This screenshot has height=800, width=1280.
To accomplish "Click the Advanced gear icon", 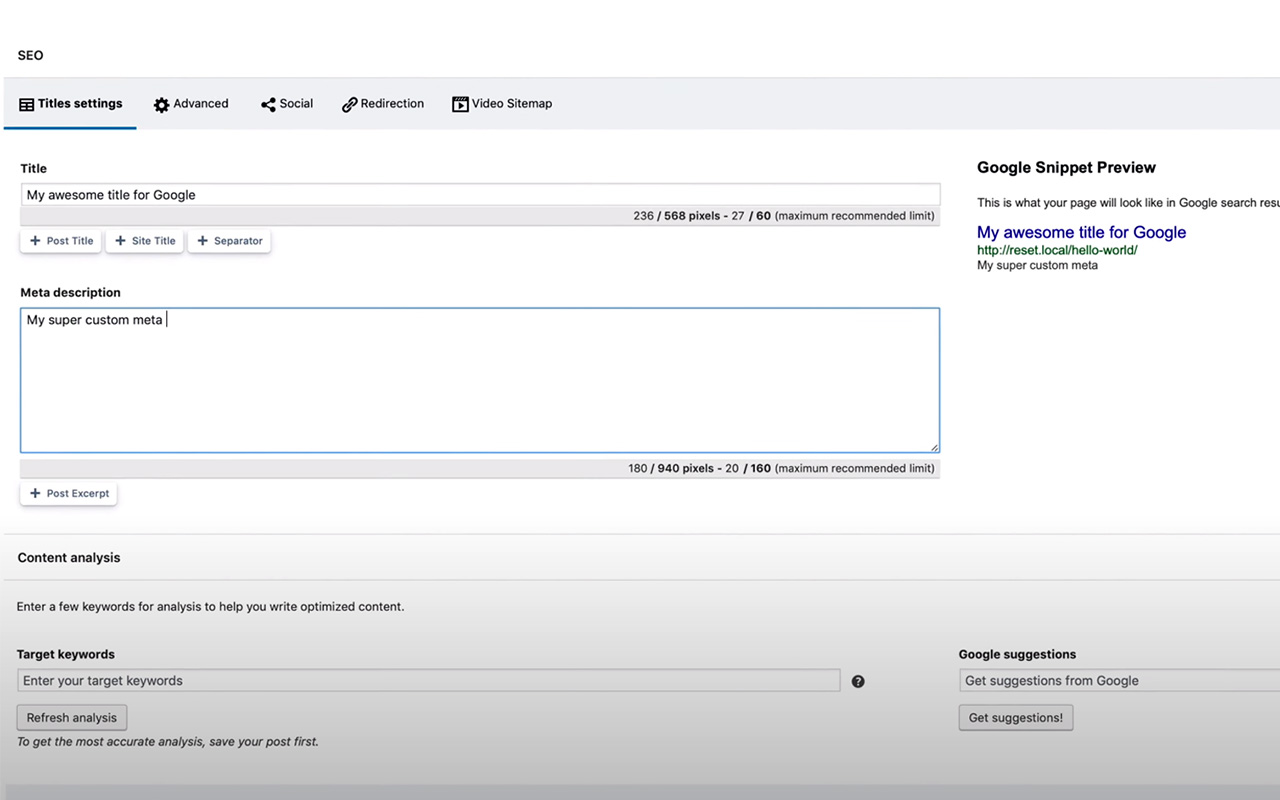I will 161,105.
